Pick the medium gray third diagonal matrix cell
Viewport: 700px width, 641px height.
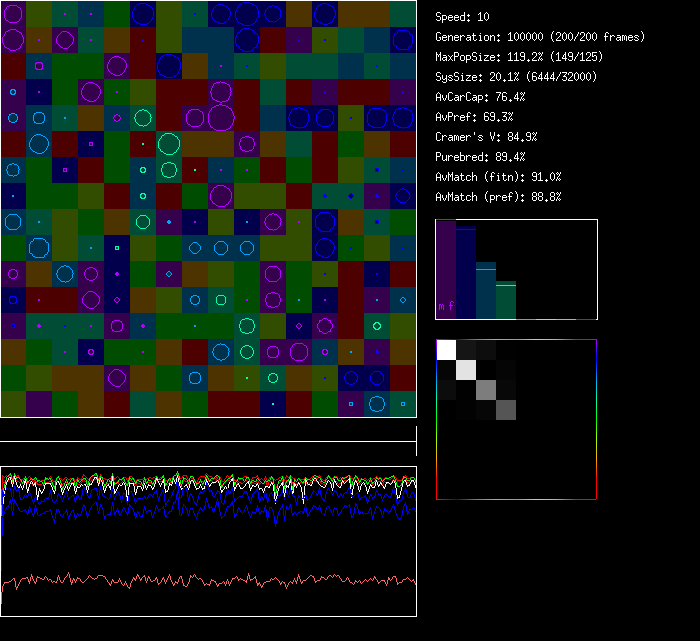pos(486,389)
